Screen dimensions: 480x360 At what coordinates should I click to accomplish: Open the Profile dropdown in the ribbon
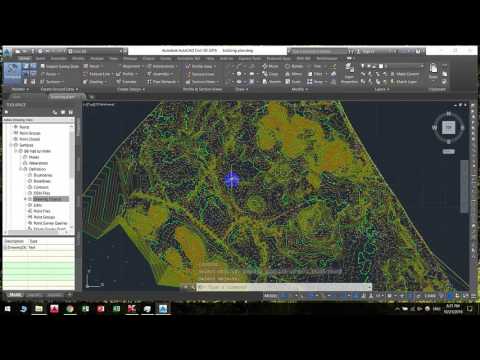(x=127, y=74)
